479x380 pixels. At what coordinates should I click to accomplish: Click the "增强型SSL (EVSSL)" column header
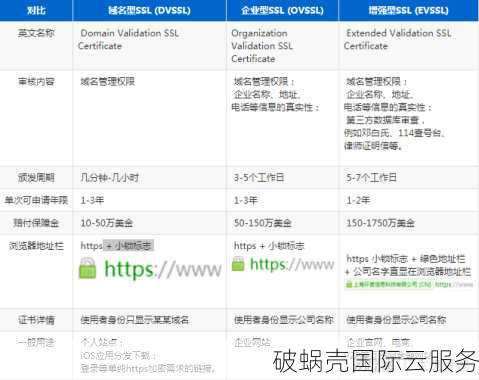pyautogui.click(x=409, y=10)
